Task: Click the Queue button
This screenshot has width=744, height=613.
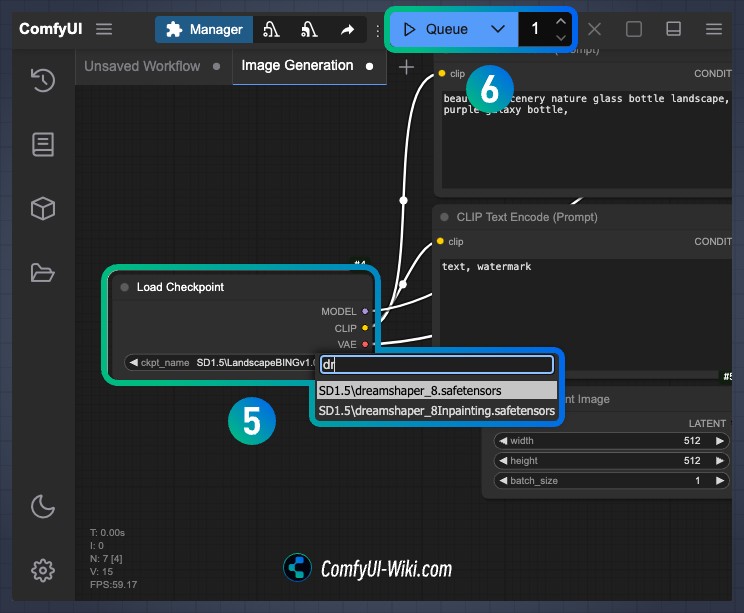Action: (436, 29)
